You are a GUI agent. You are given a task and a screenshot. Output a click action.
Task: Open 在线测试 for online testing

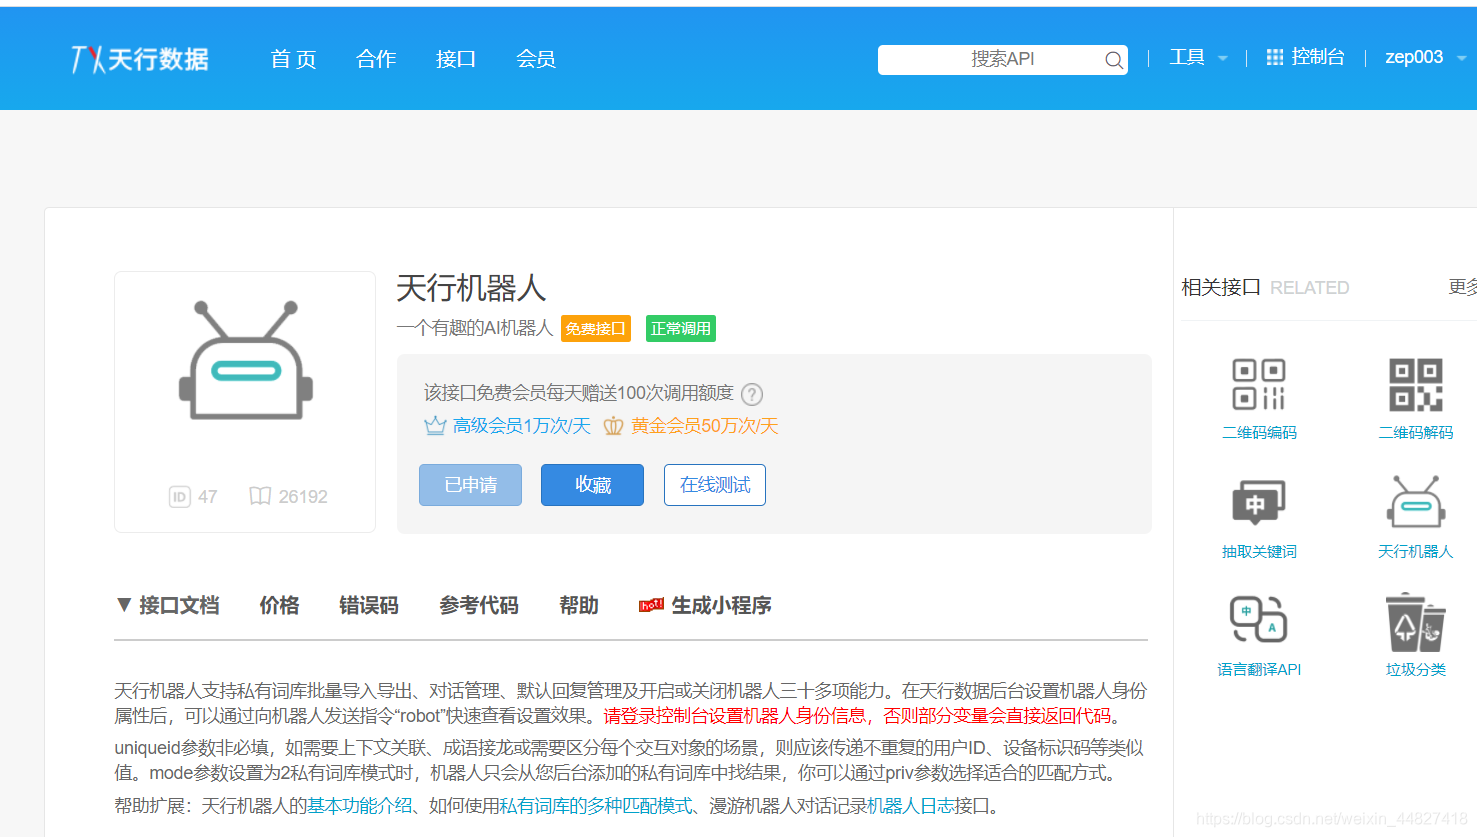(x=714, y=484)
